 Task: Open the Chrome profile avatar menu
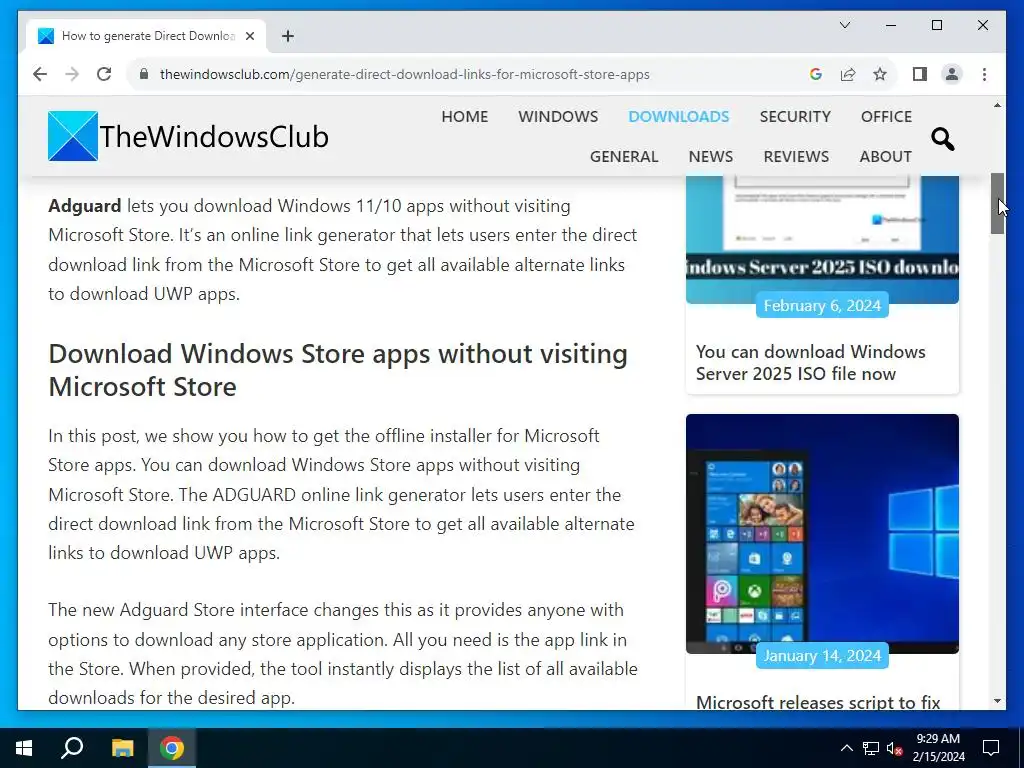click(x=952, y=74)
